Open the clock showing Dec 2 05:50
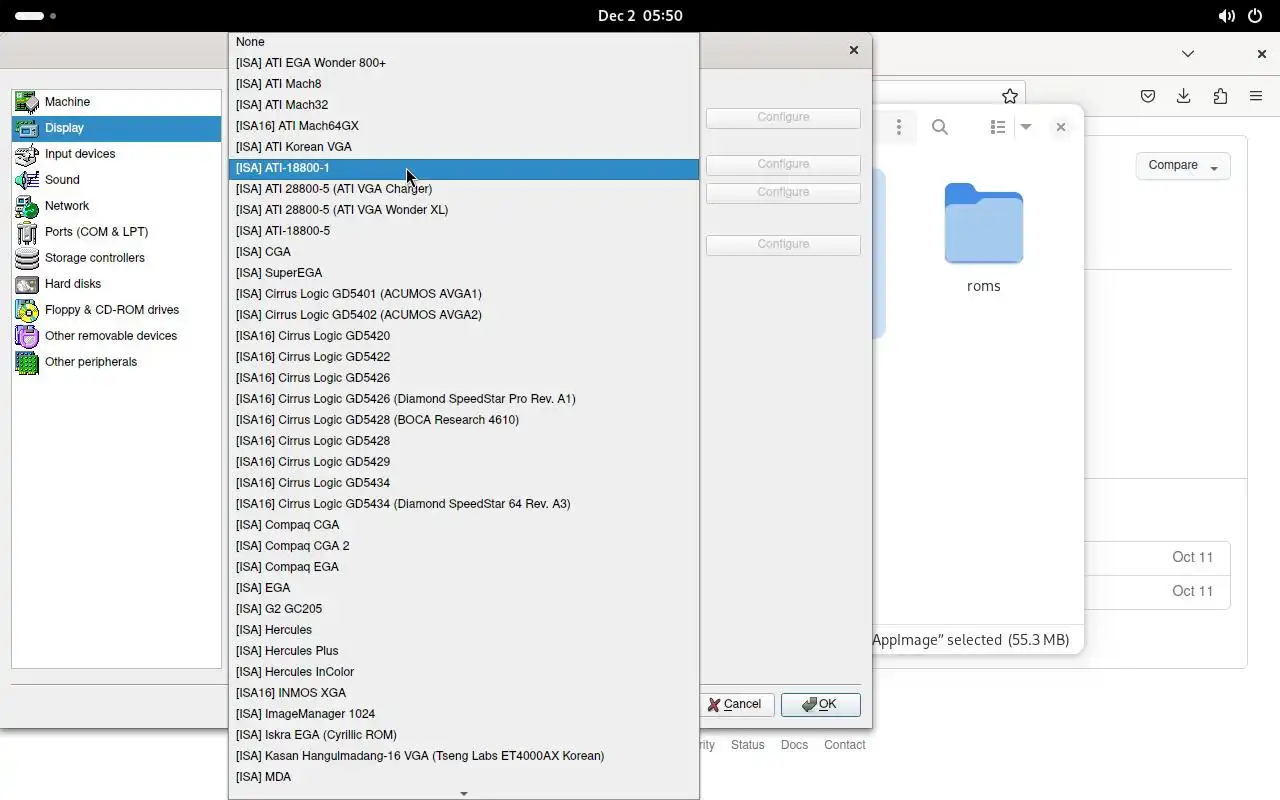The height and width of the screenshot is (800, 1280). click(640, 16)
